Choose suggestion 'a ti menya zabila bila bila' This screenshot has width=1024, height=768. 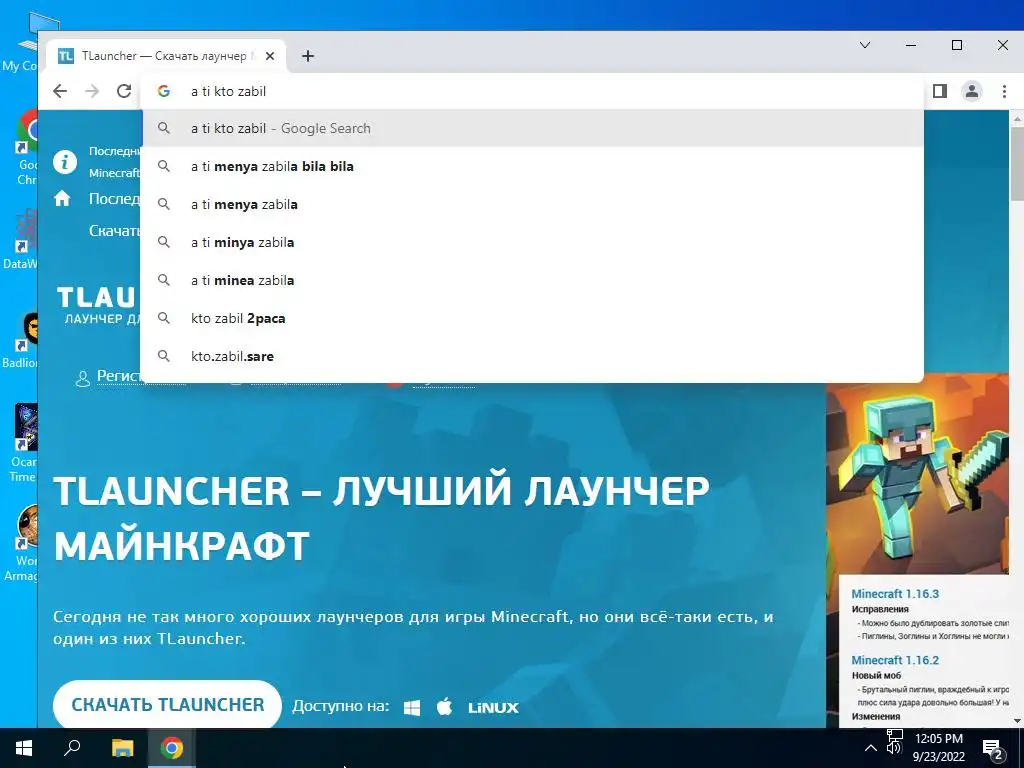(x=532, y=167)
